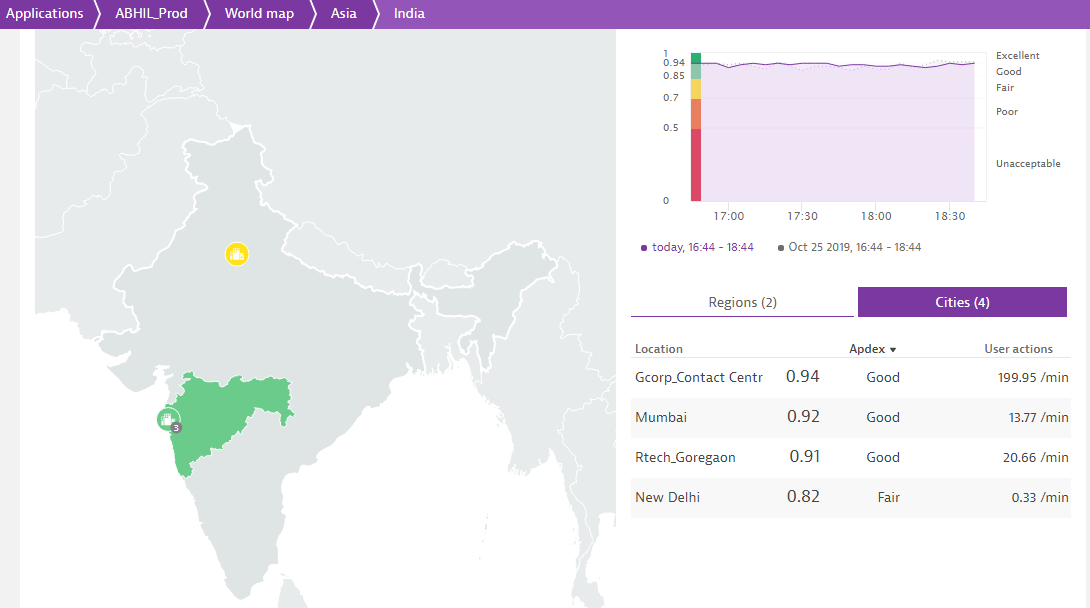Click the India breadcrumb item
Viewport: 1090px width, 608px height.
409,14
